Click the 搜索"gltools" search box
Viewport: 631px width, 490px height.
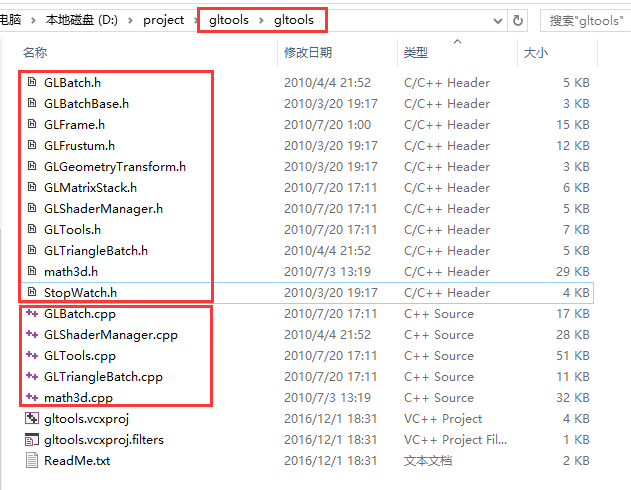click(x=586, y=21)
